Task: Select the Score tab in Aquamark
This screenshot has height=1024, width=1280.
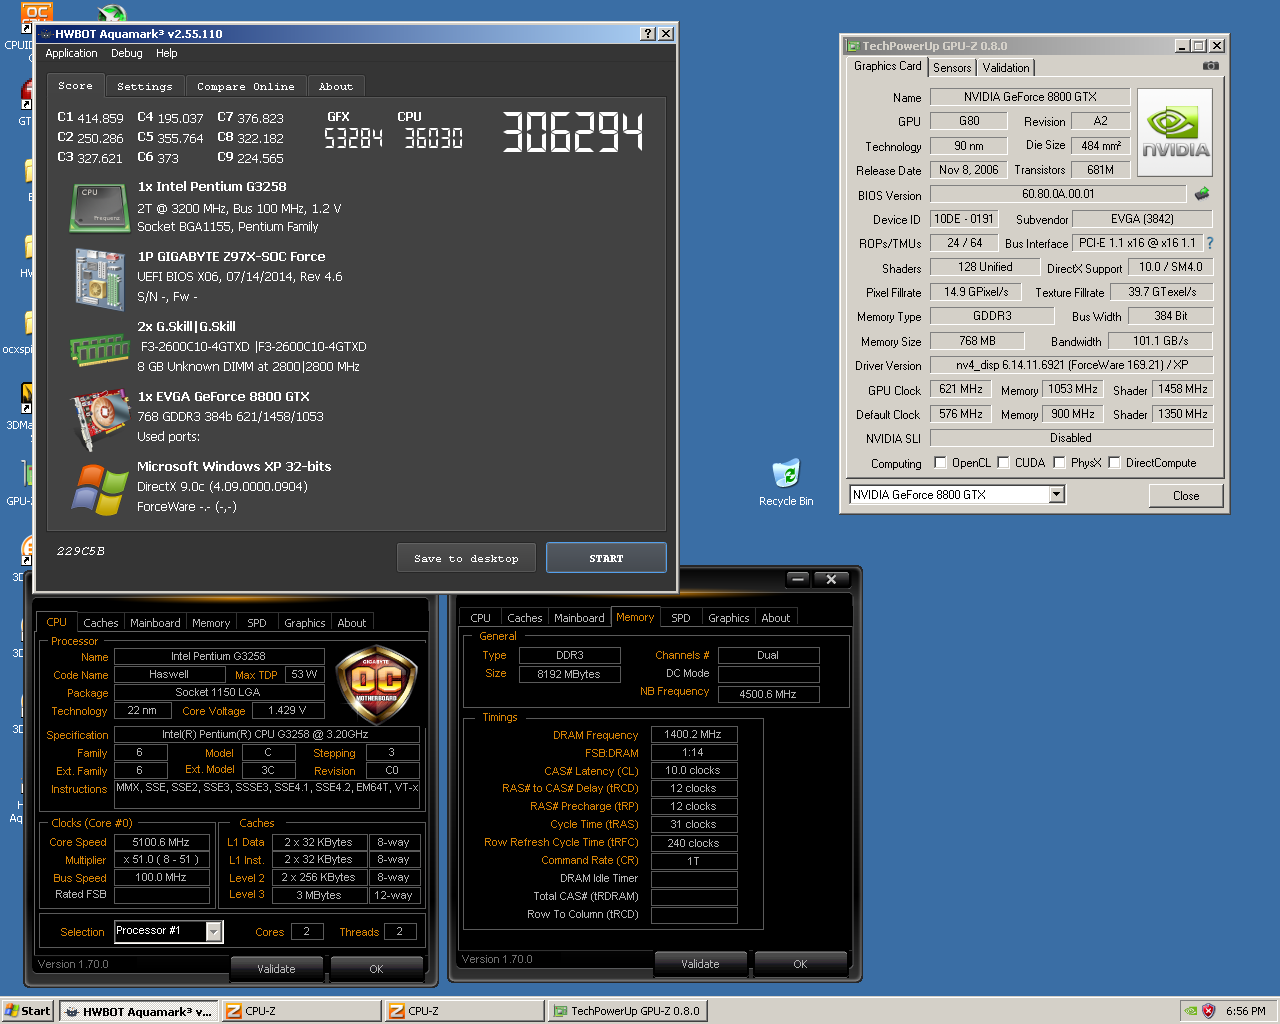Action: tap(75, 85)
